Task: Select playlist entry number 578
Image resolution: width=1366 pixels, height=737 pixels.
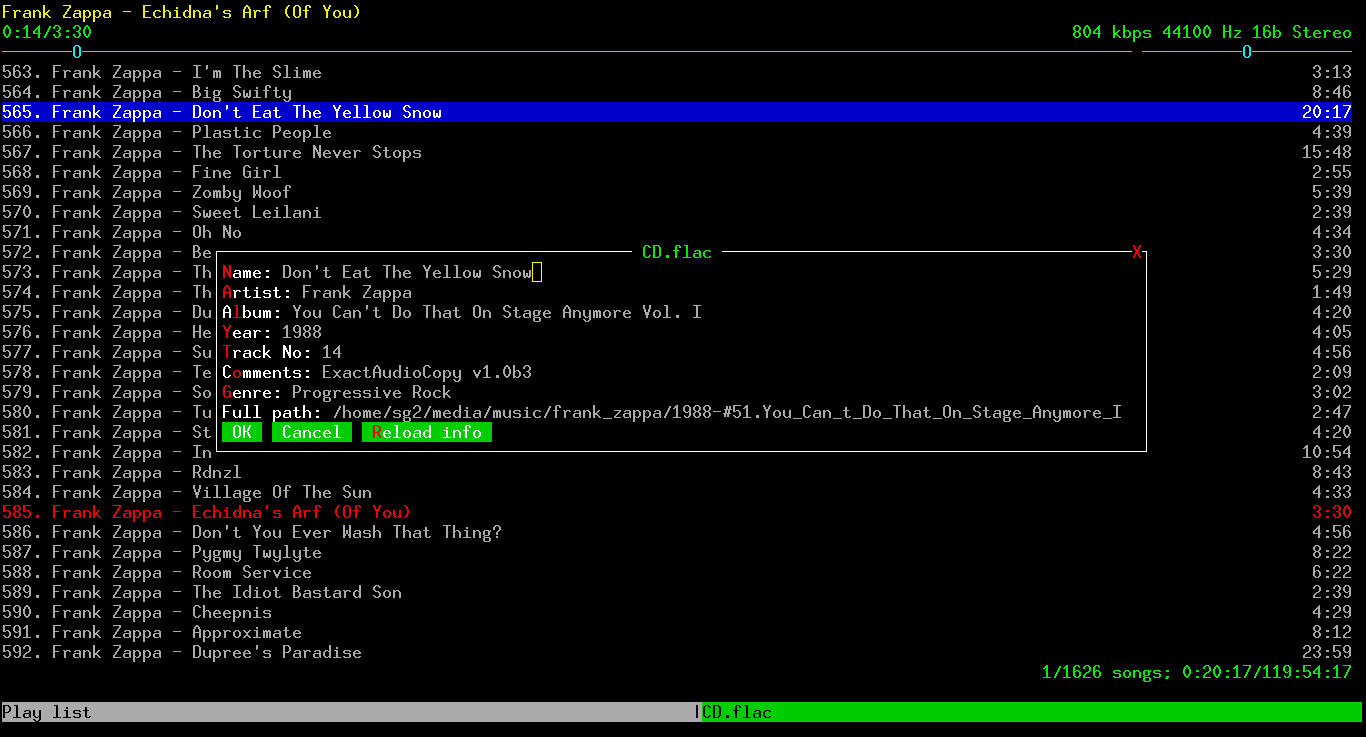Action: pyautogui.click(x=107, y=372)
